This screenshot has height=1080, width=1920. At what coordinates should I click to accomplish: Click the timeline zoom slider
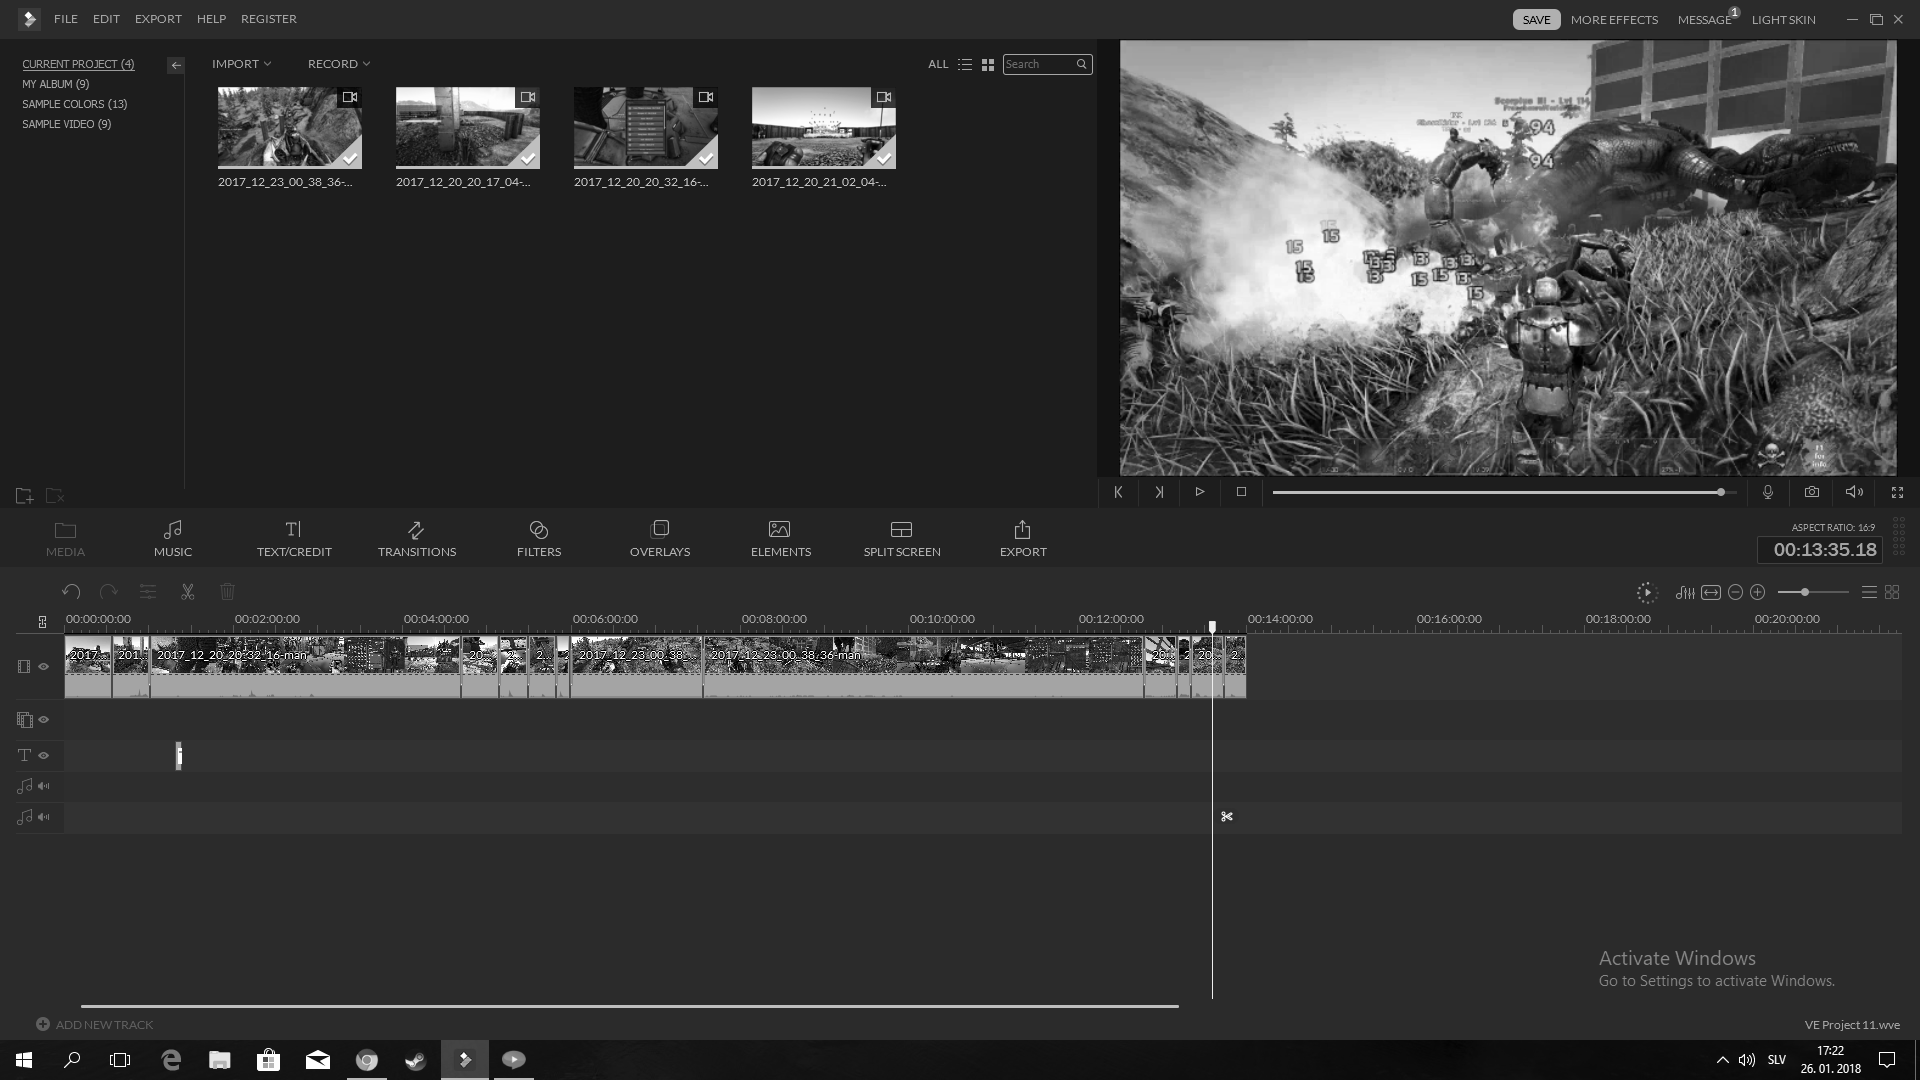(x=1805, y=593)
